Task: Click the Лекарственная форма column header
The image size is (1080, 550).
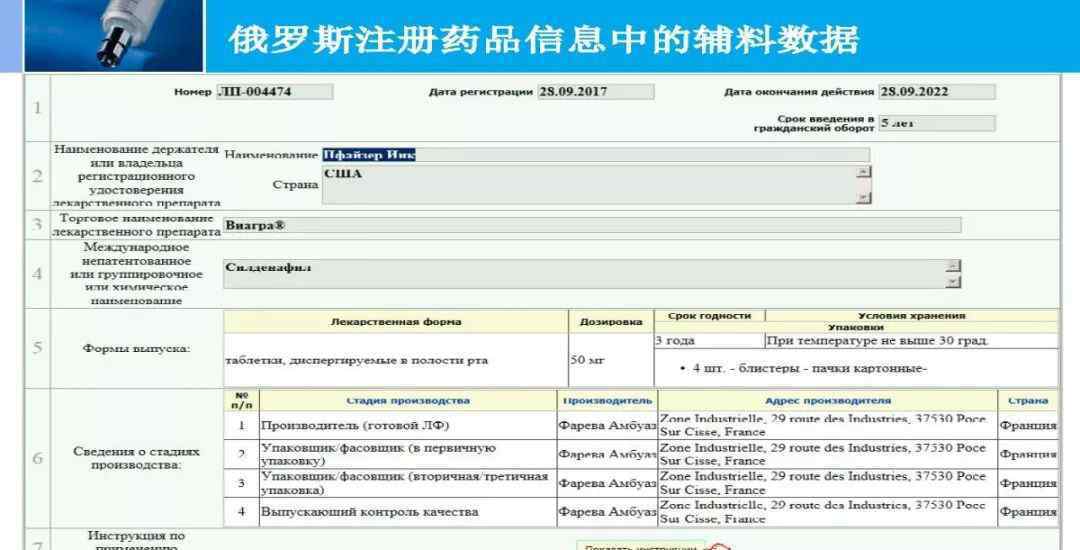Action: [396, 321]
